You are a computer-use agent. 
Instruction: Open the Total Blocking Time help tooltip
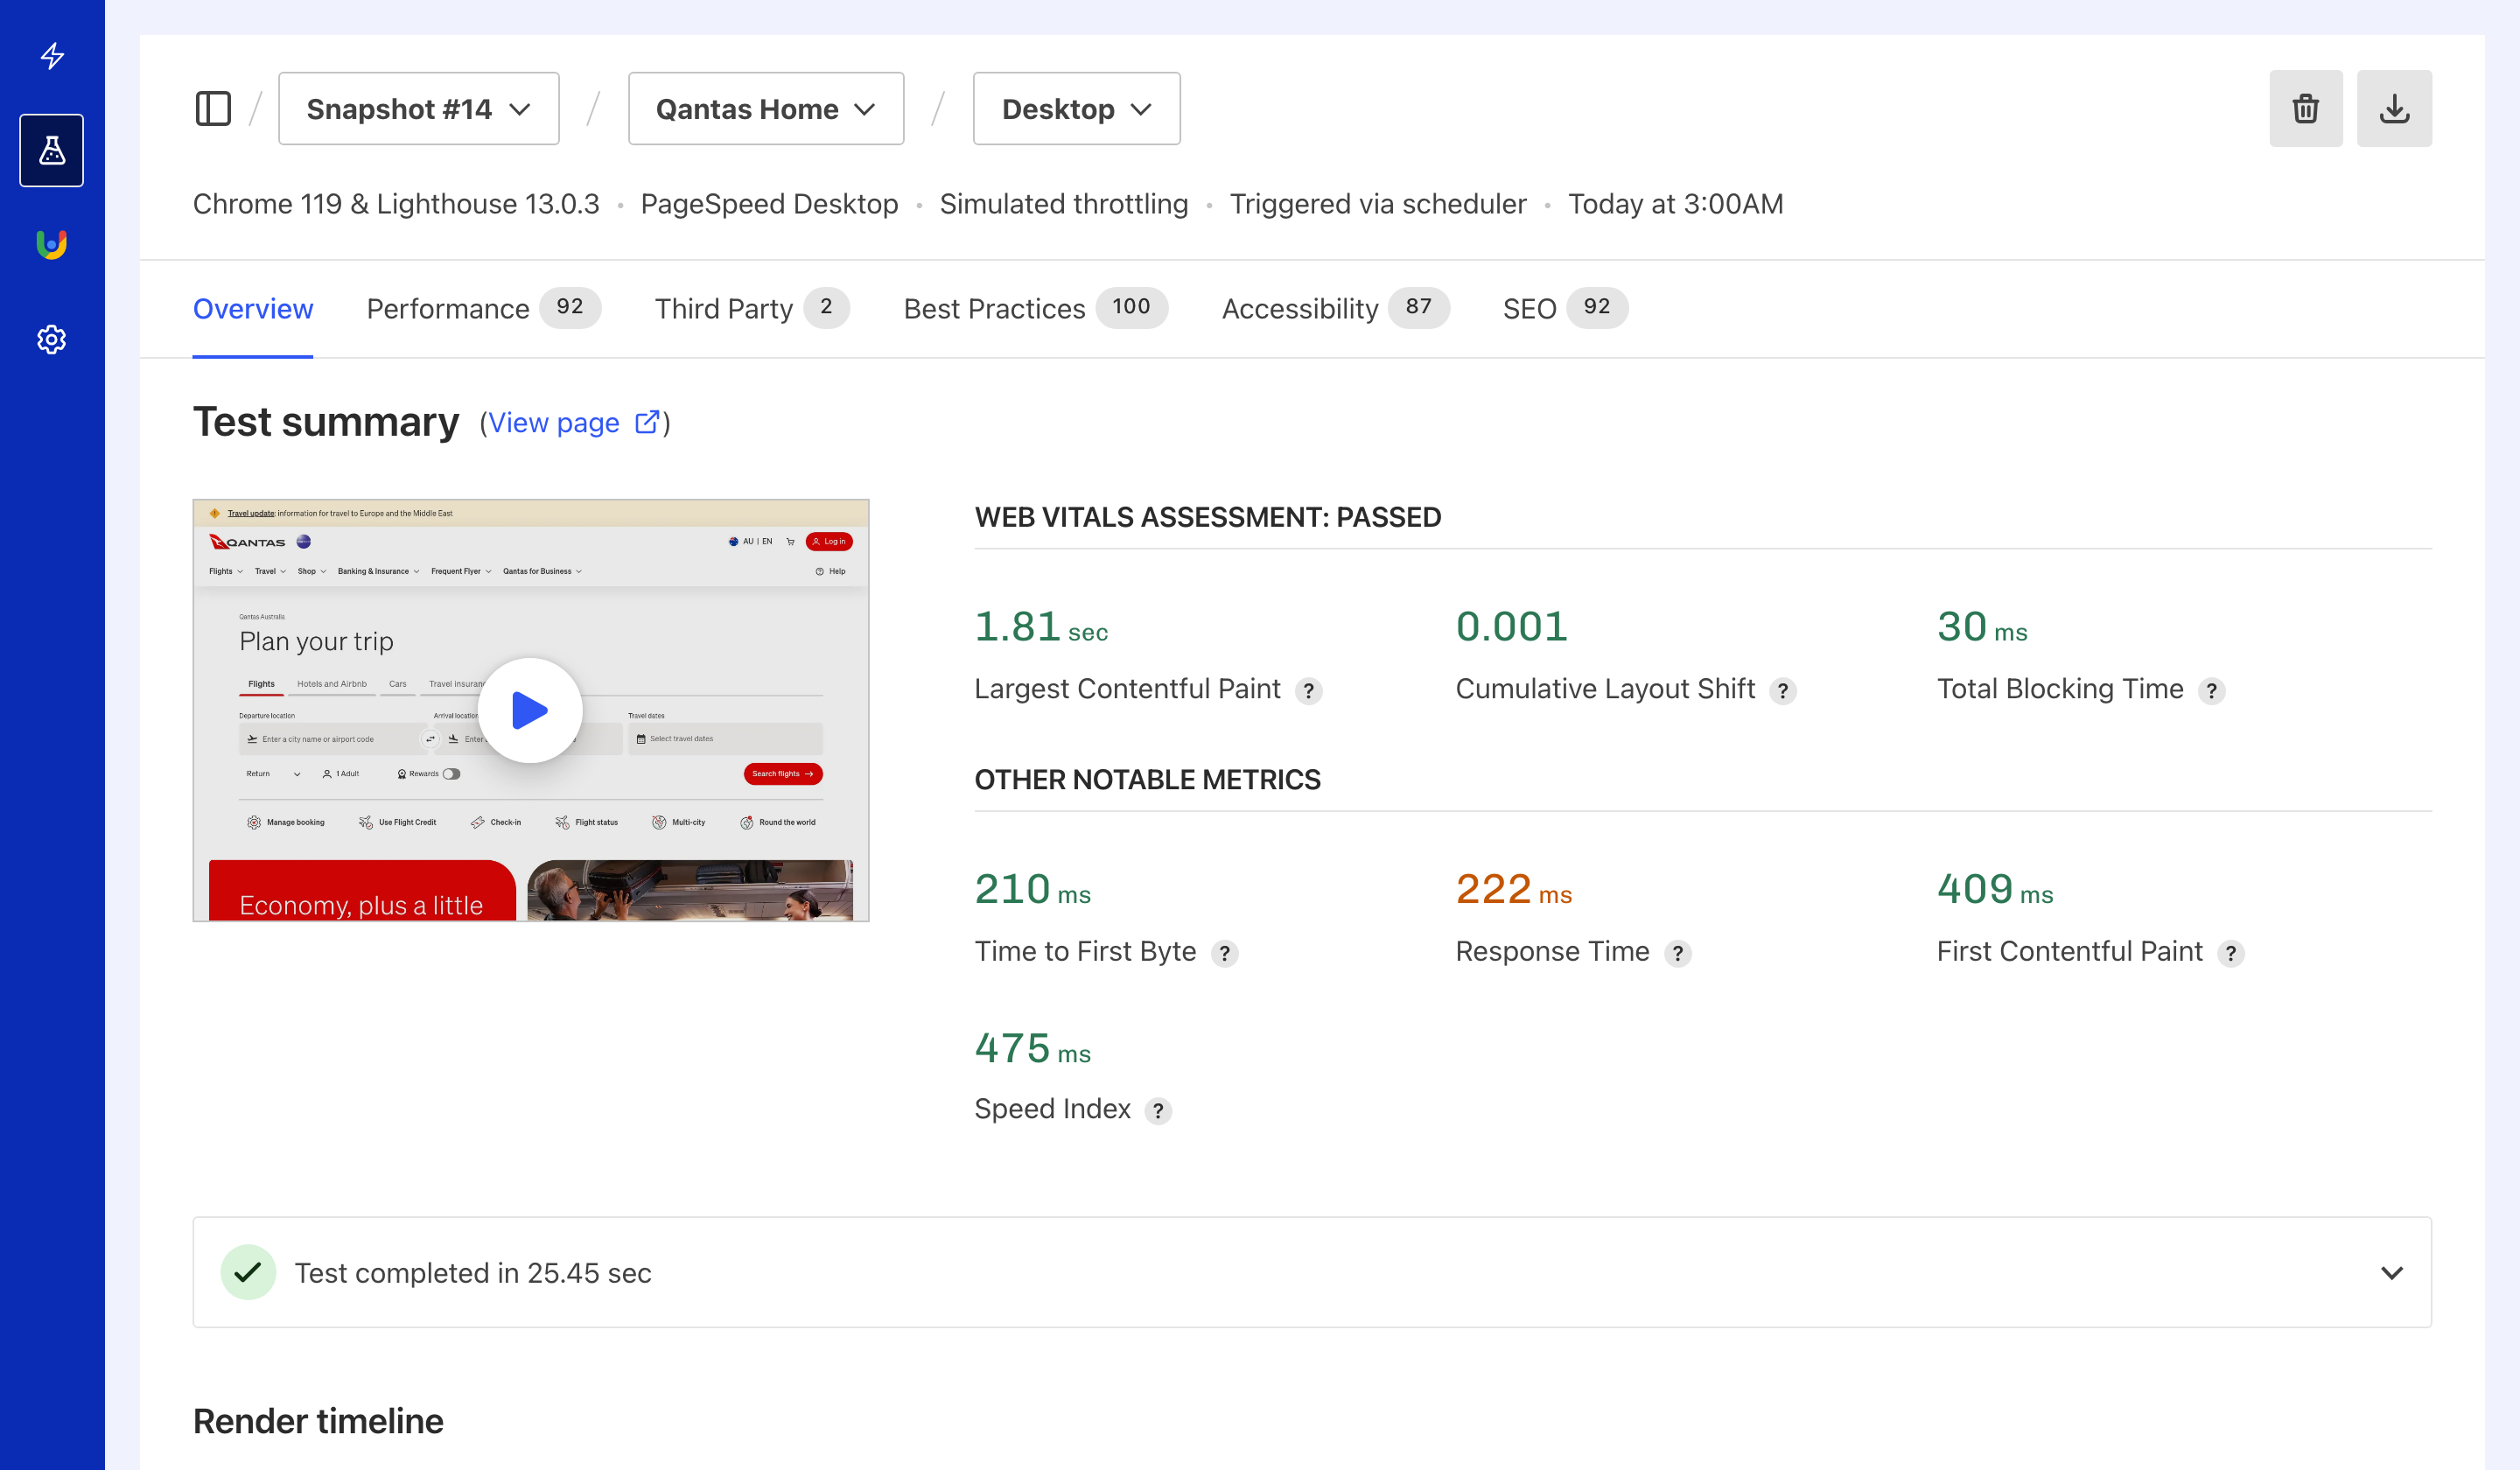click(2211, 690)
